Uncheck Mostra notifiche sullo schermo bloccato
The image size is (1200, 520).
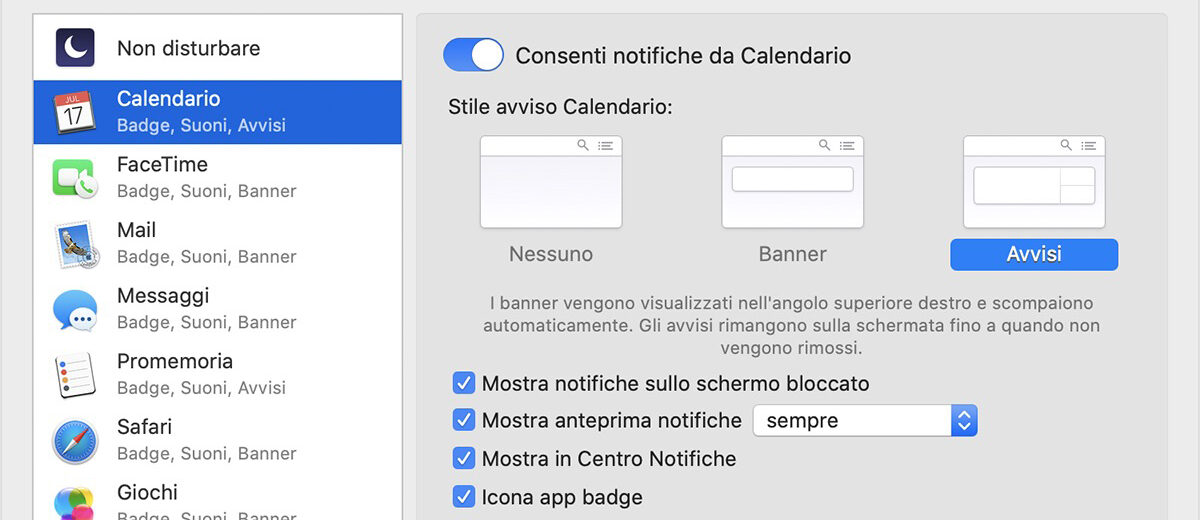click(464, 383)
